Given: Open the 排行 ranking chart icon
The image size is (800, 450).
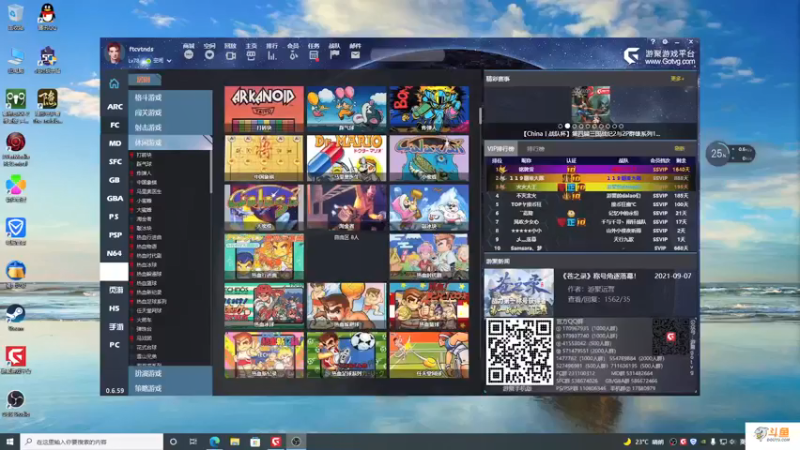Looking at the screenshot, I should coord(272,55).
